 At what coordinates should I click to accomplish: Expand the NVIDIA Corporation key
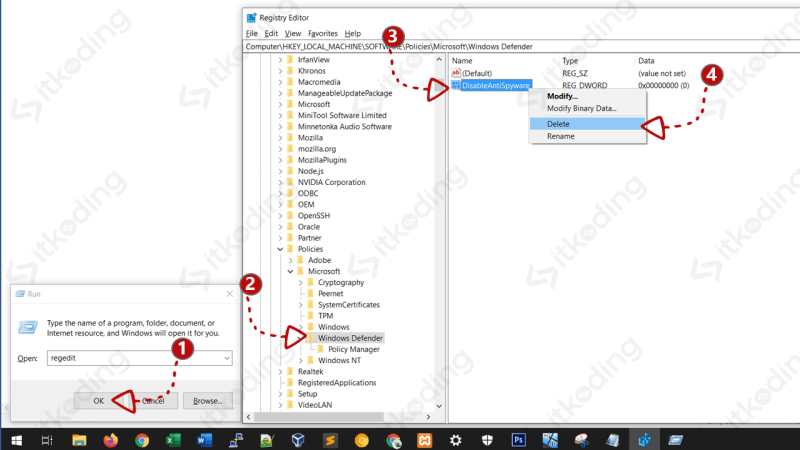point(280,182)
